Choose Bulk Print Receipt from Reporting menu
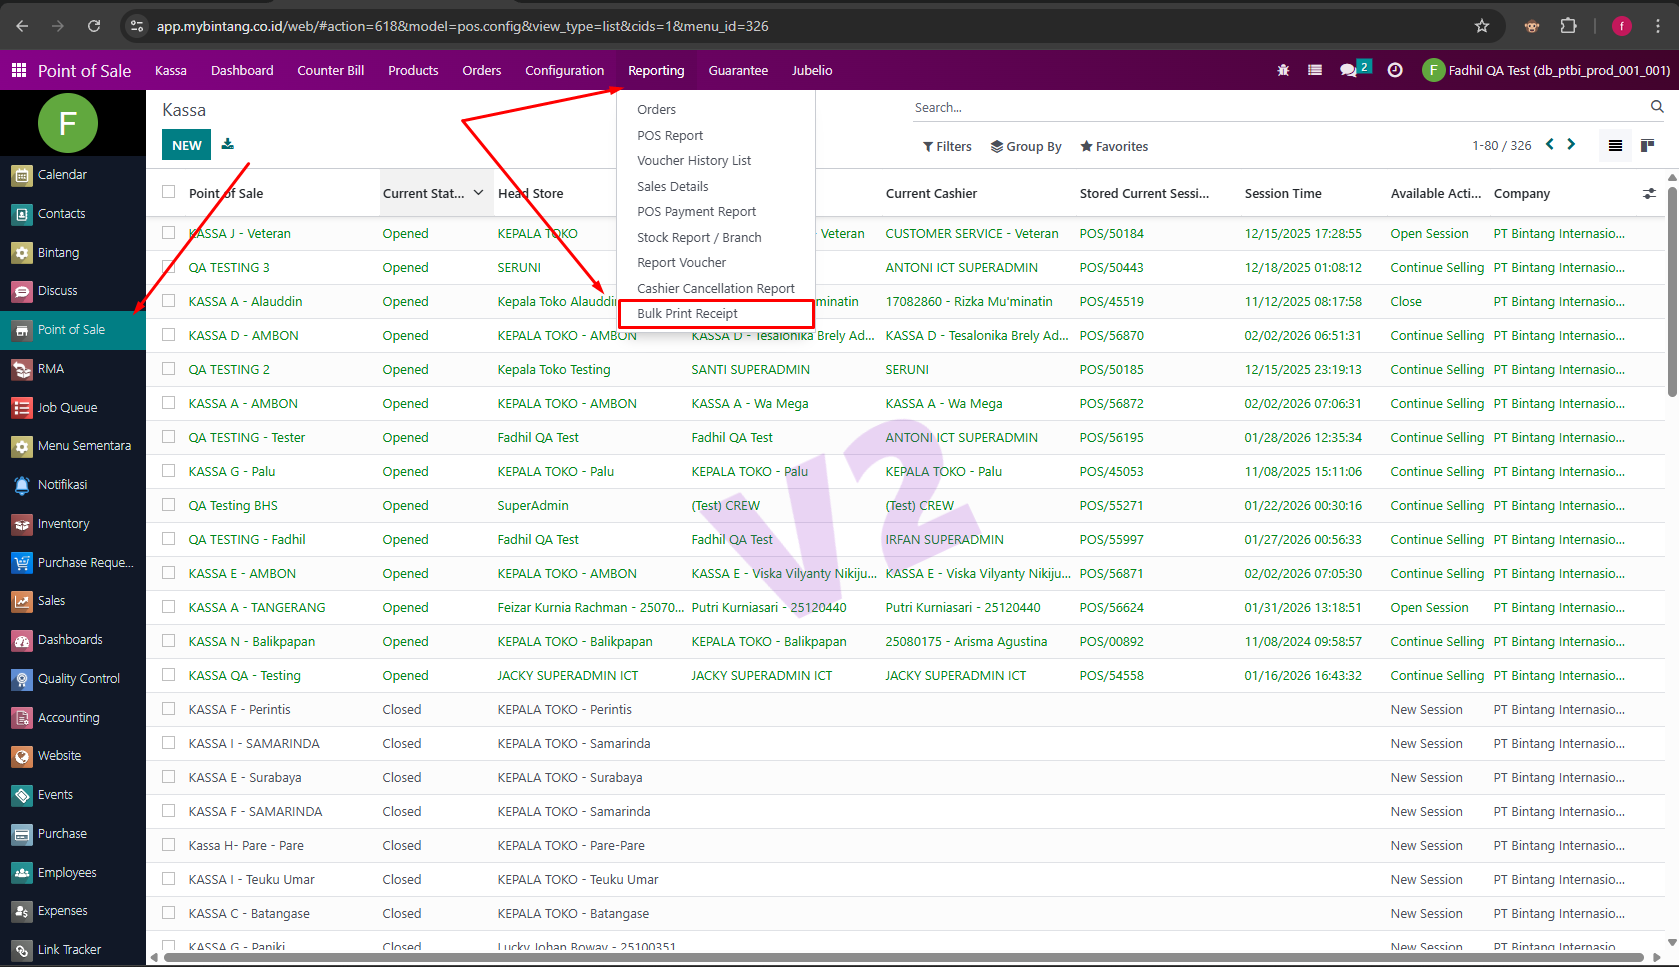Screen dimensions: 1679x967 (687, 314)
